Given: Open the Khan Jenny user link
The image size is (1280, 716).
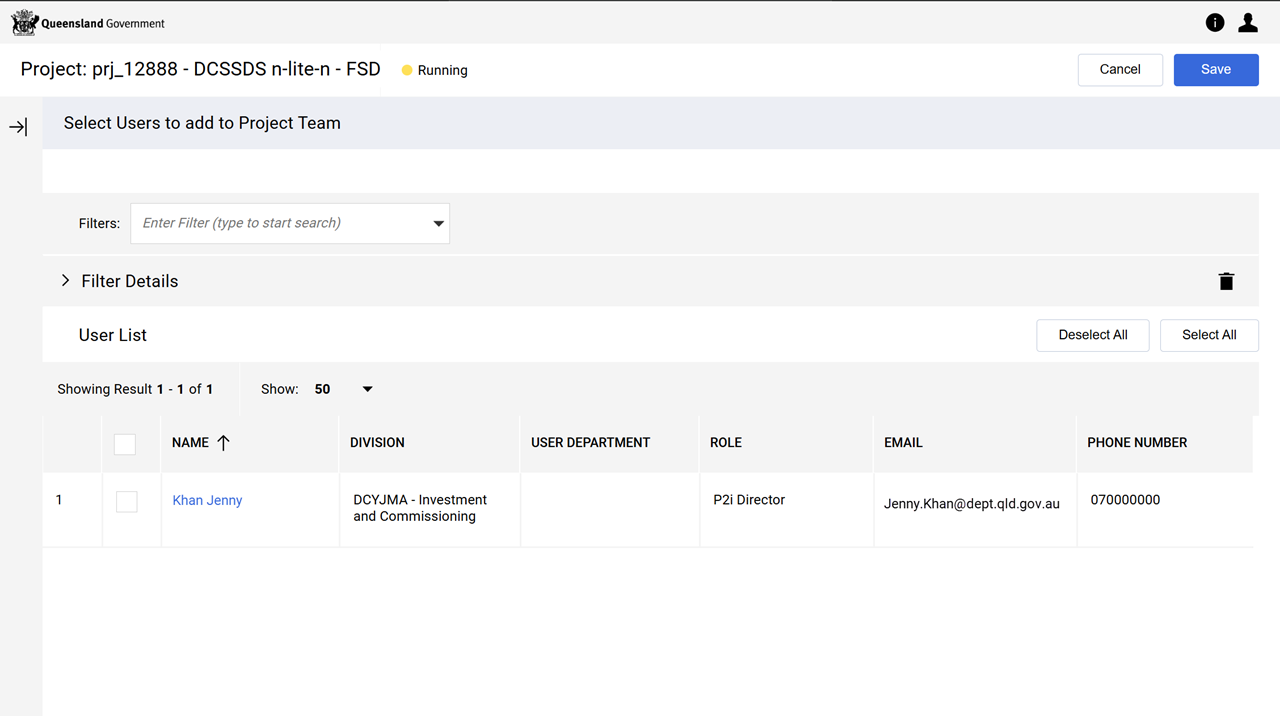Looking at the screenshot, I should point(207,501).
